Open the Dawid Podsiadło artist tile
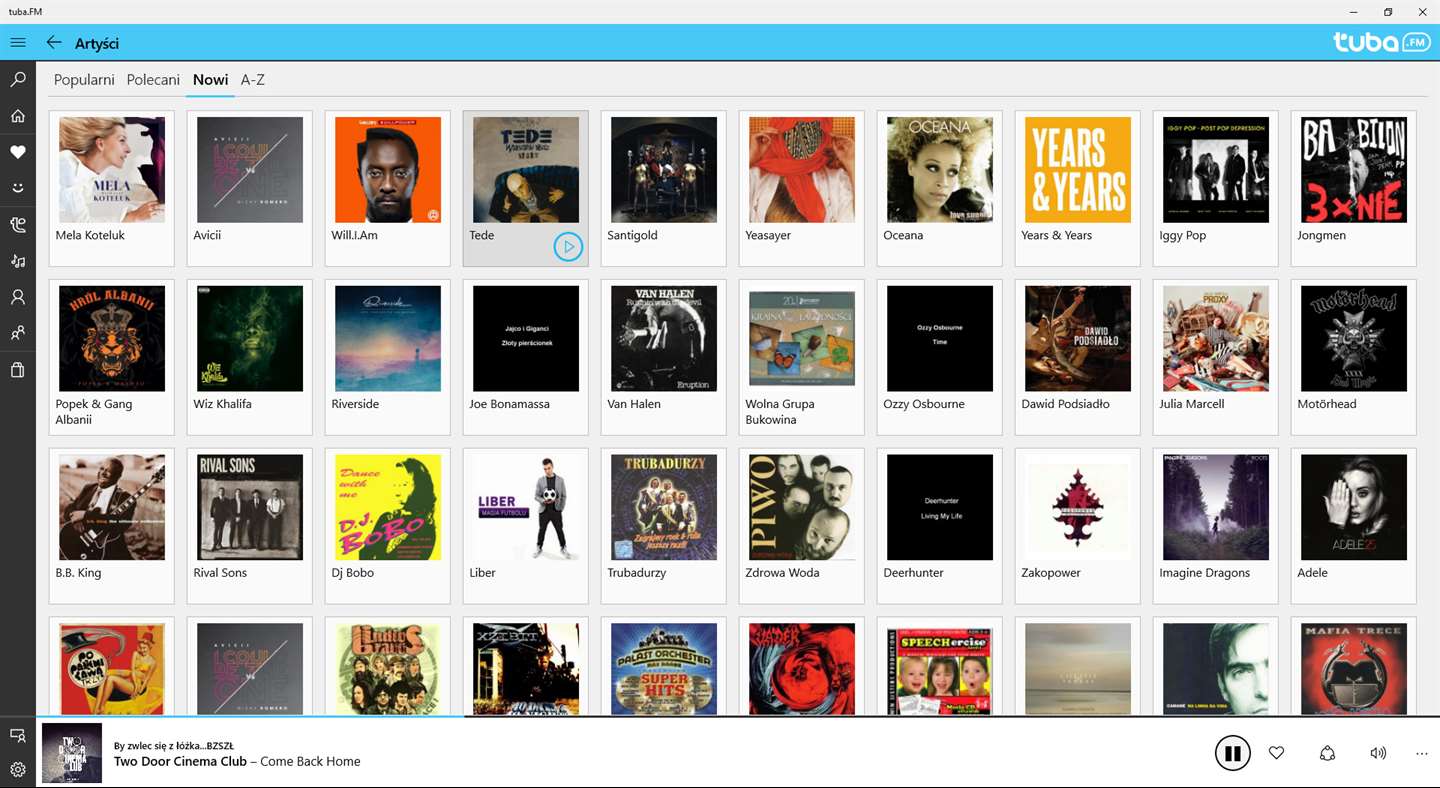This screenshot has height=788, width=1440. (1078, 357)
